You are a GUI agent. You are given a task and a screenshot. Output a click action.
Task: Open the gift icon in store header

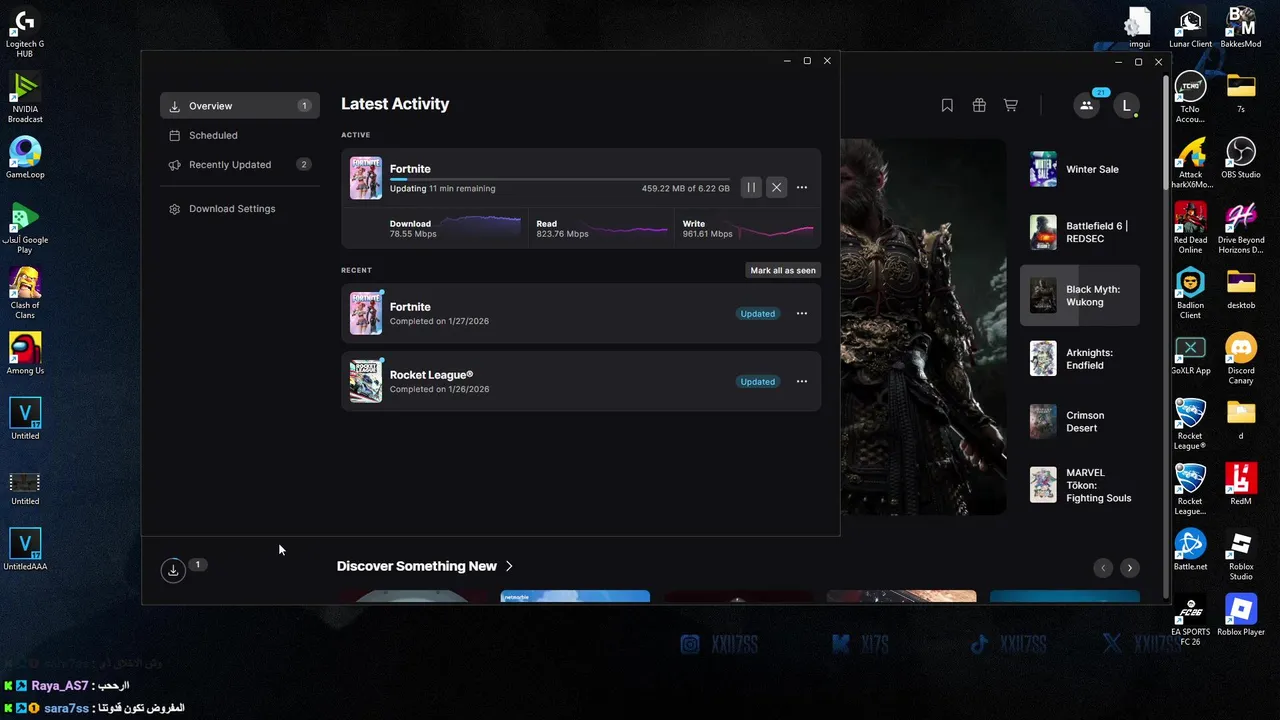coord(979,105)
